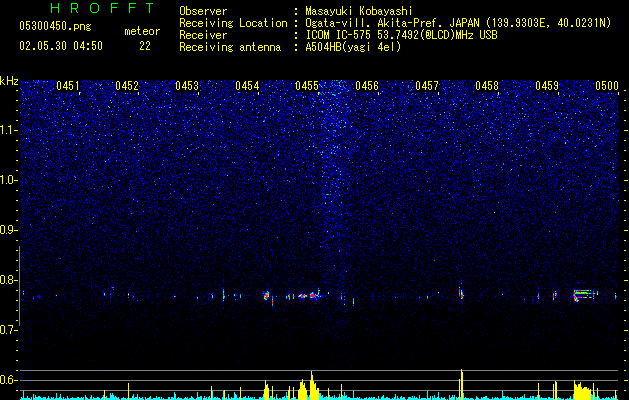Click the tall yellow power spike near 0457.5
The image size is (629, 400).
[x=462, y=384]
